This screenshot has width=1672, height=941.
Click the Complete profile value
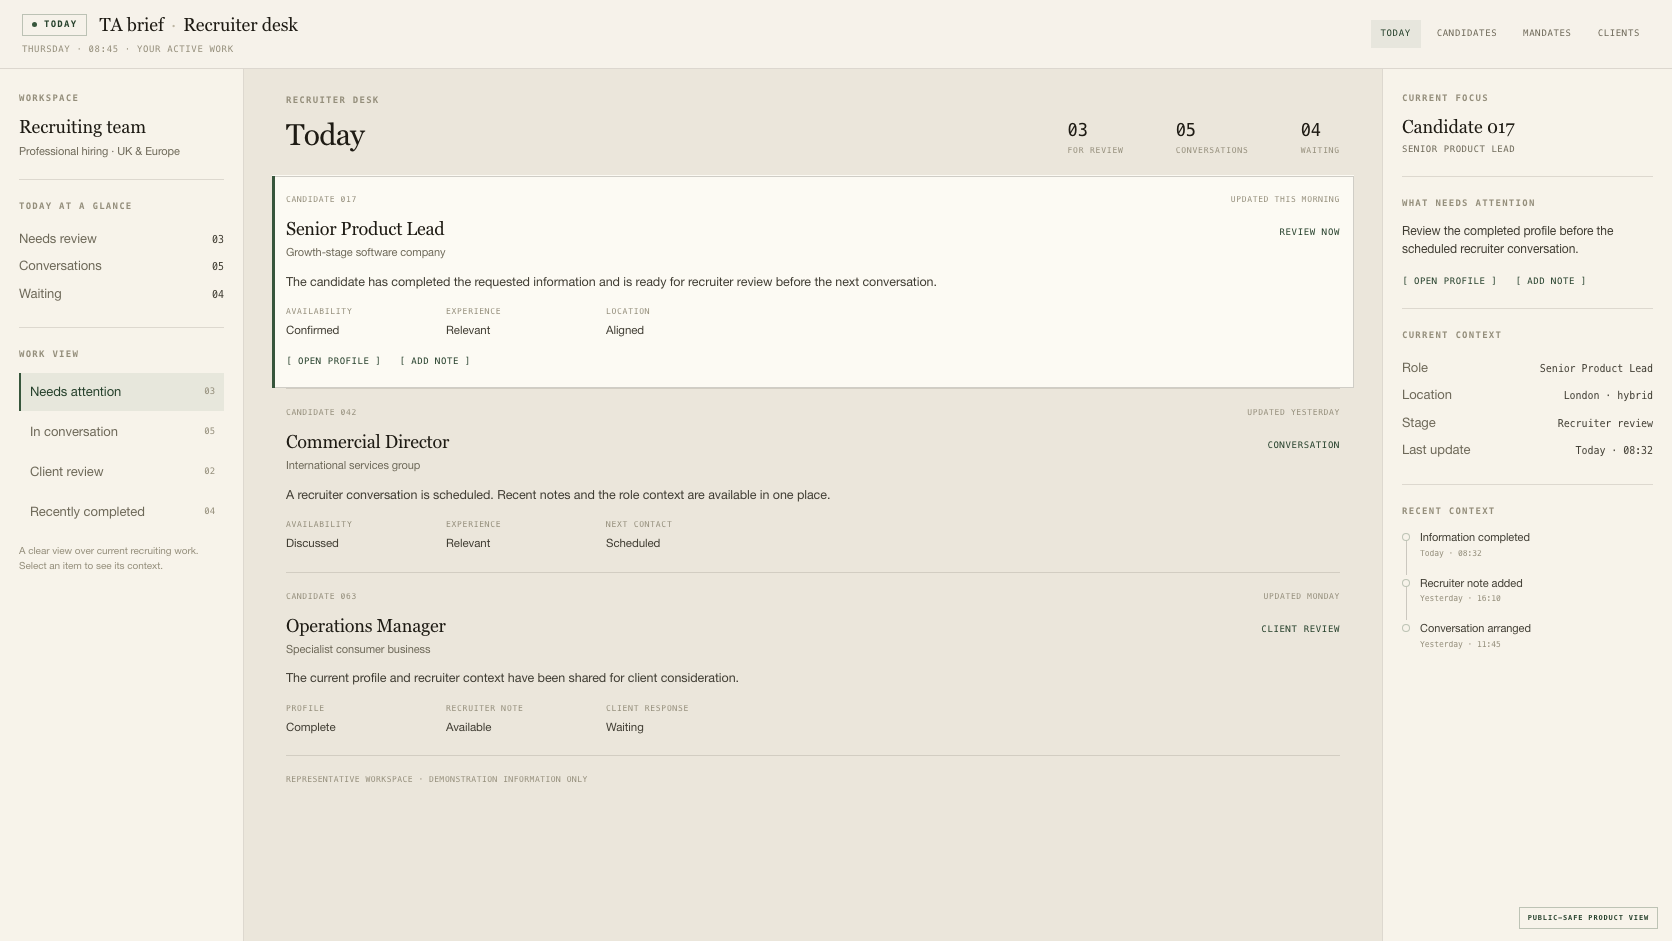(311, 728)
